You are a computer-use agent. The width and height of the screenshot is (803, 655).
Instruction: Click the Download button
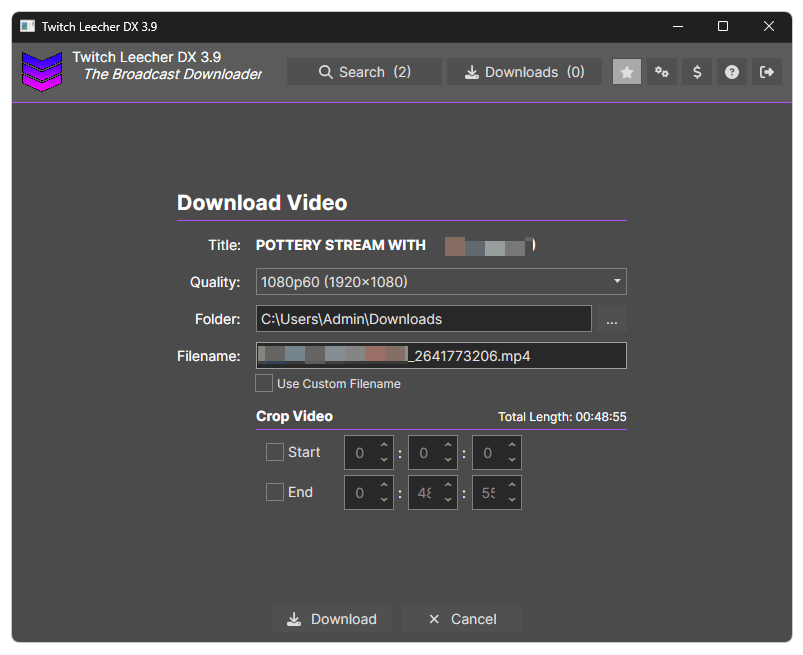333,618
